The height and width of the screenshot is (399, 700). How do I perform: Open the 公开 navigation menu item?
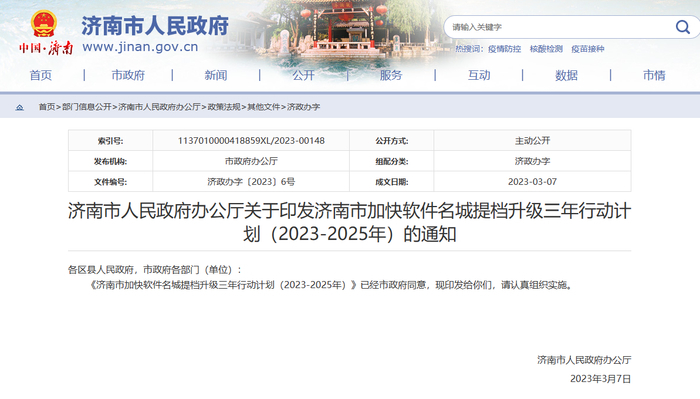[304, 75]
